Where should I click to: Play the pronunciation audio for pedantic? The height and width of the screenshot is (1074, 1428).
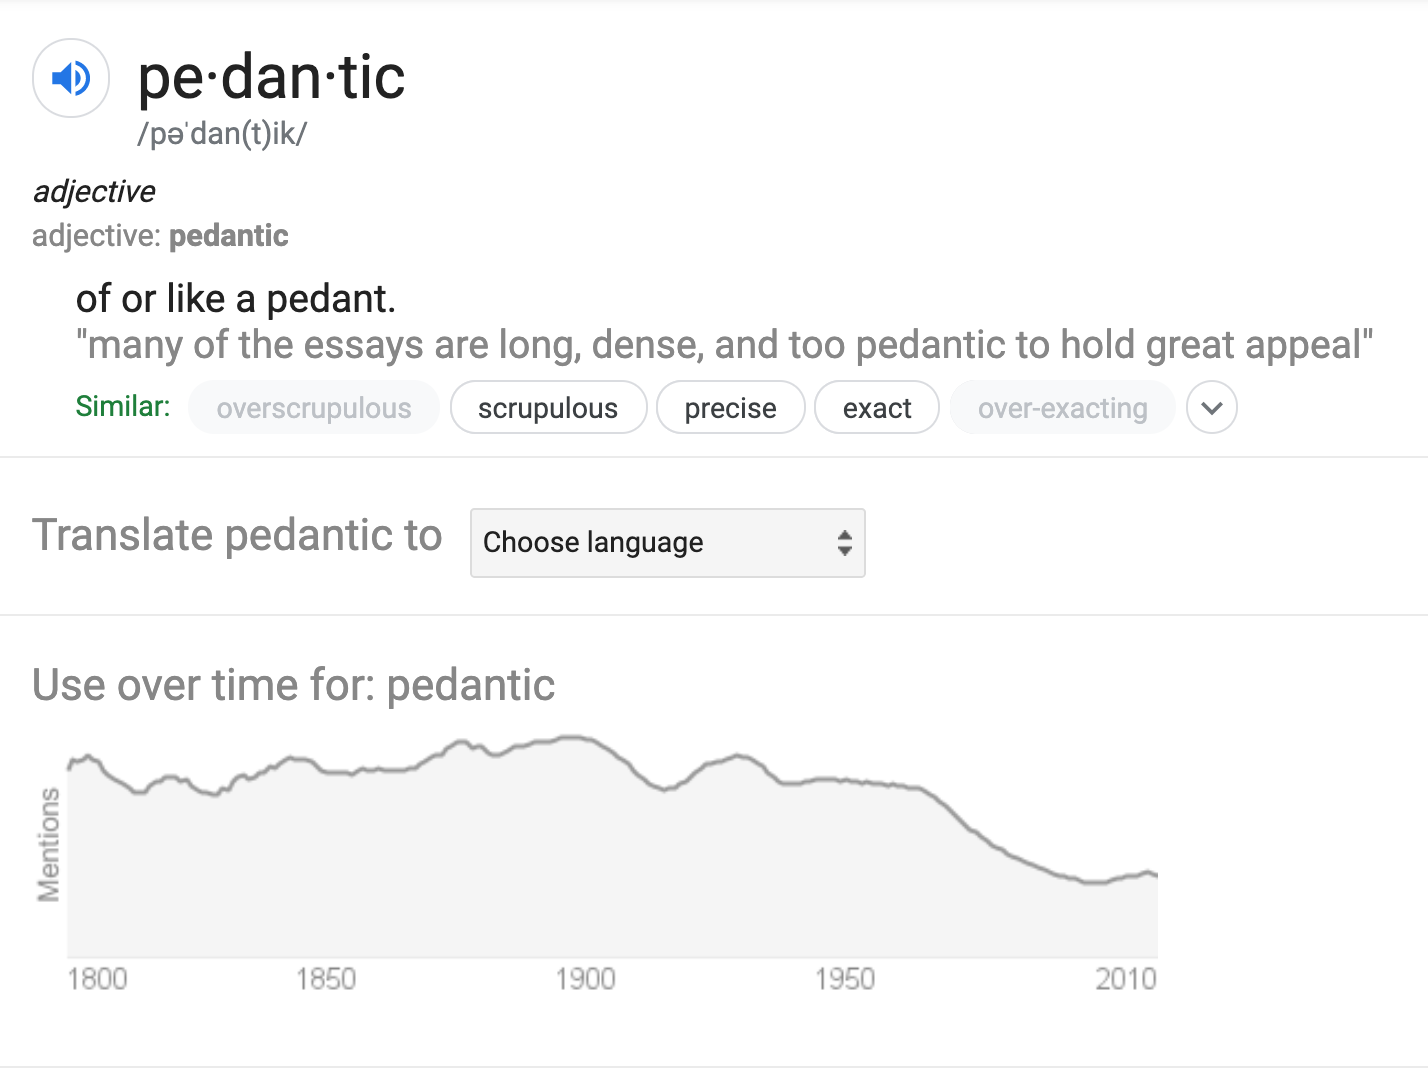(x=71, y=78)
